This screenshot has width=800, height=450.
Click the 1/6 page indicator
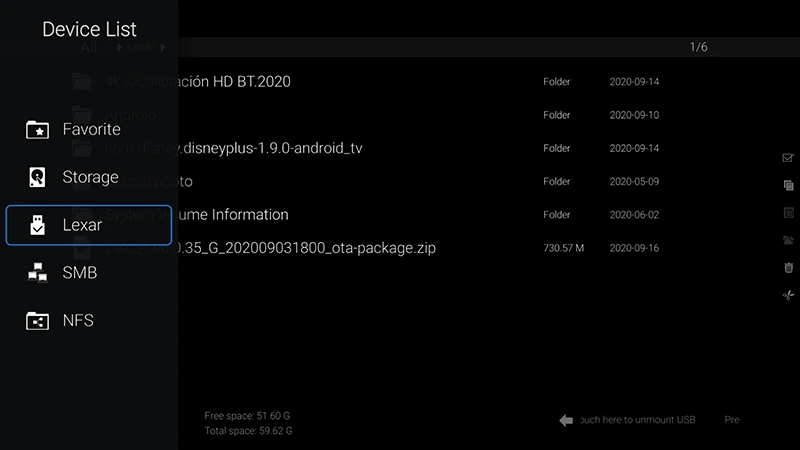click(698, 47)
